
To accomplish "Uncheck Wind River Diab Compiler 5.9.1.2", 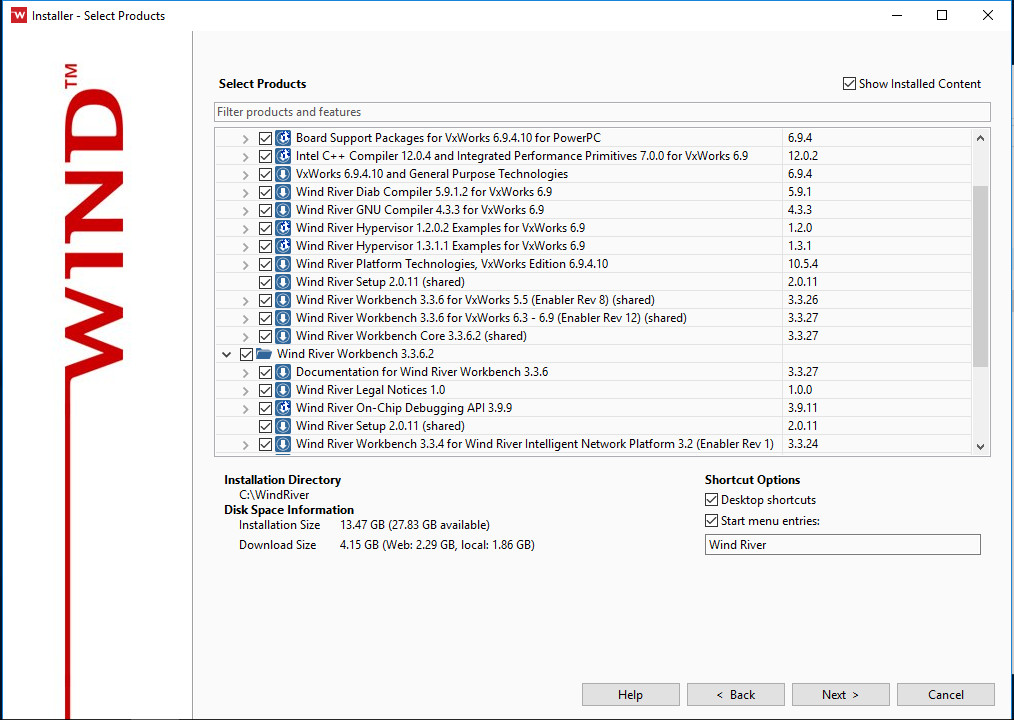I will pos(265,193).
